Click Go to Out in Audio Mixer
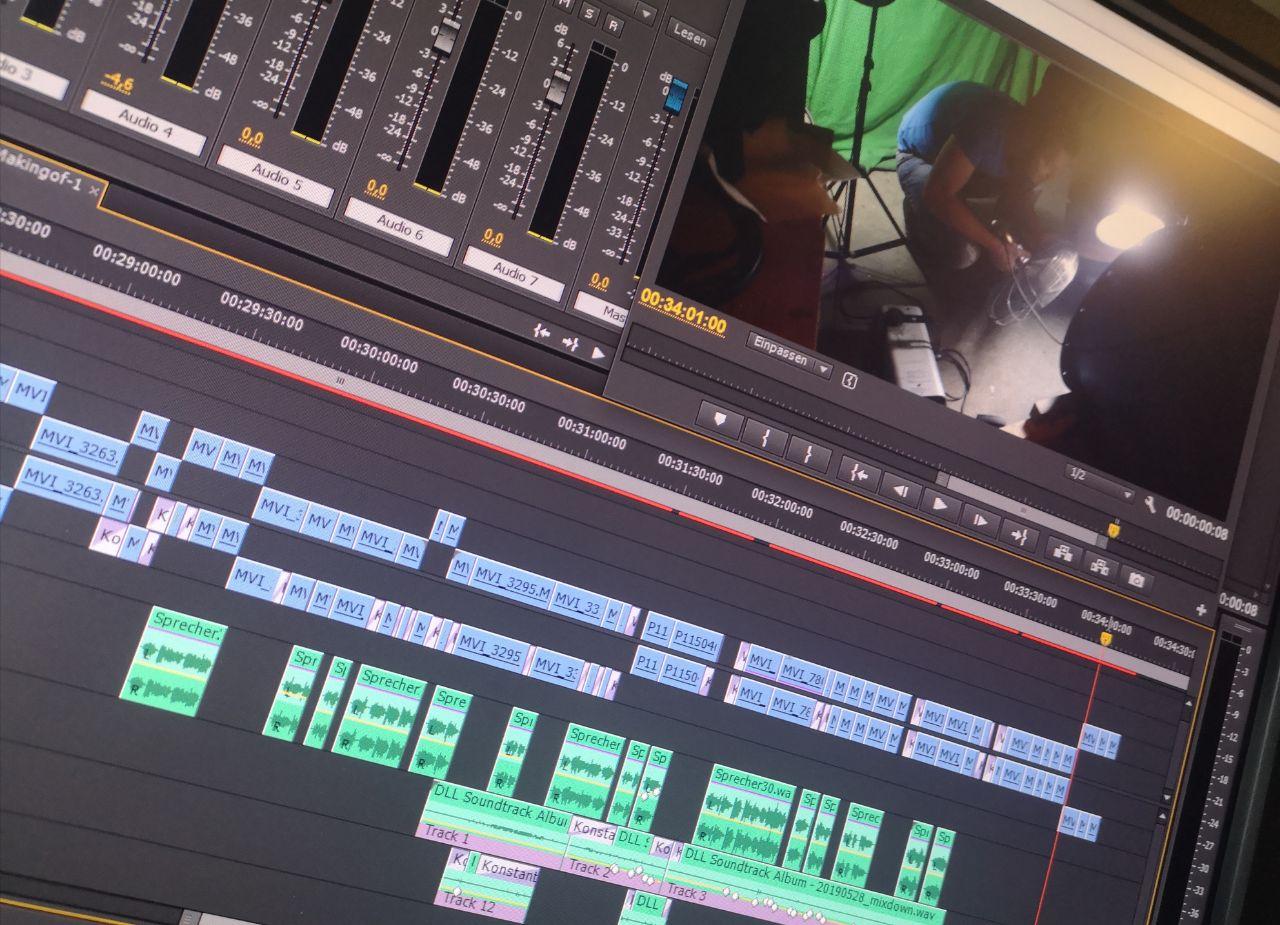This screenshot has height=925, width=1280. click(x=570, y=342)
